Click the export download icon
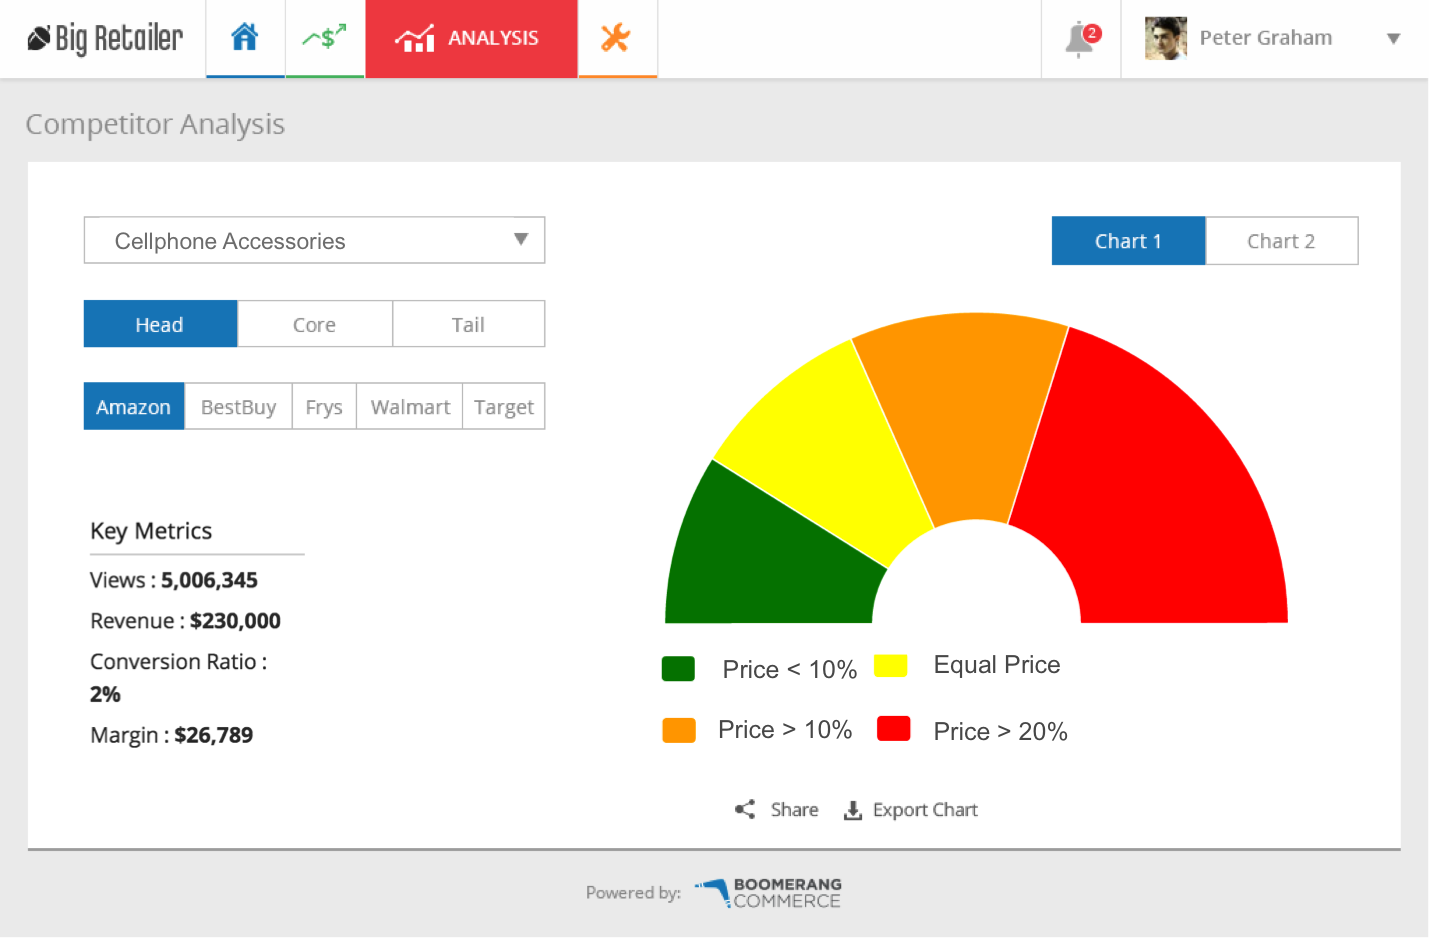Image resolution: width=1429 pixels, height=938 pixels. click(853, 810)
